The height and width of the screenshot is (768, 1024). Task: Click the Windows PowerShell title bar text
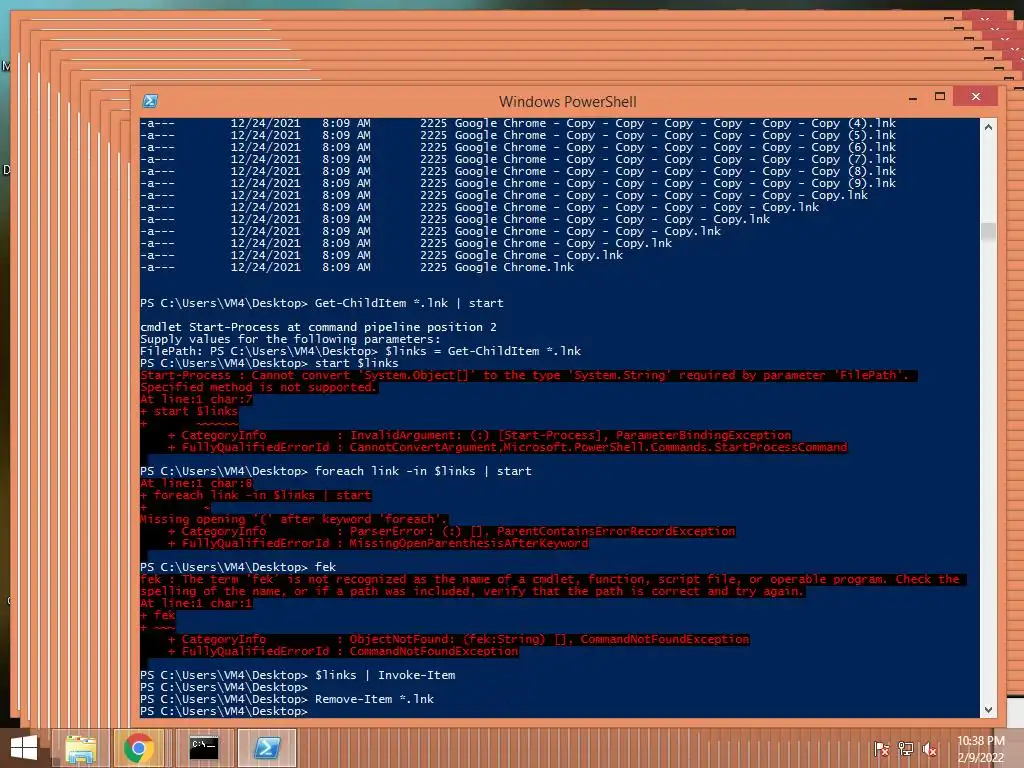568,102
